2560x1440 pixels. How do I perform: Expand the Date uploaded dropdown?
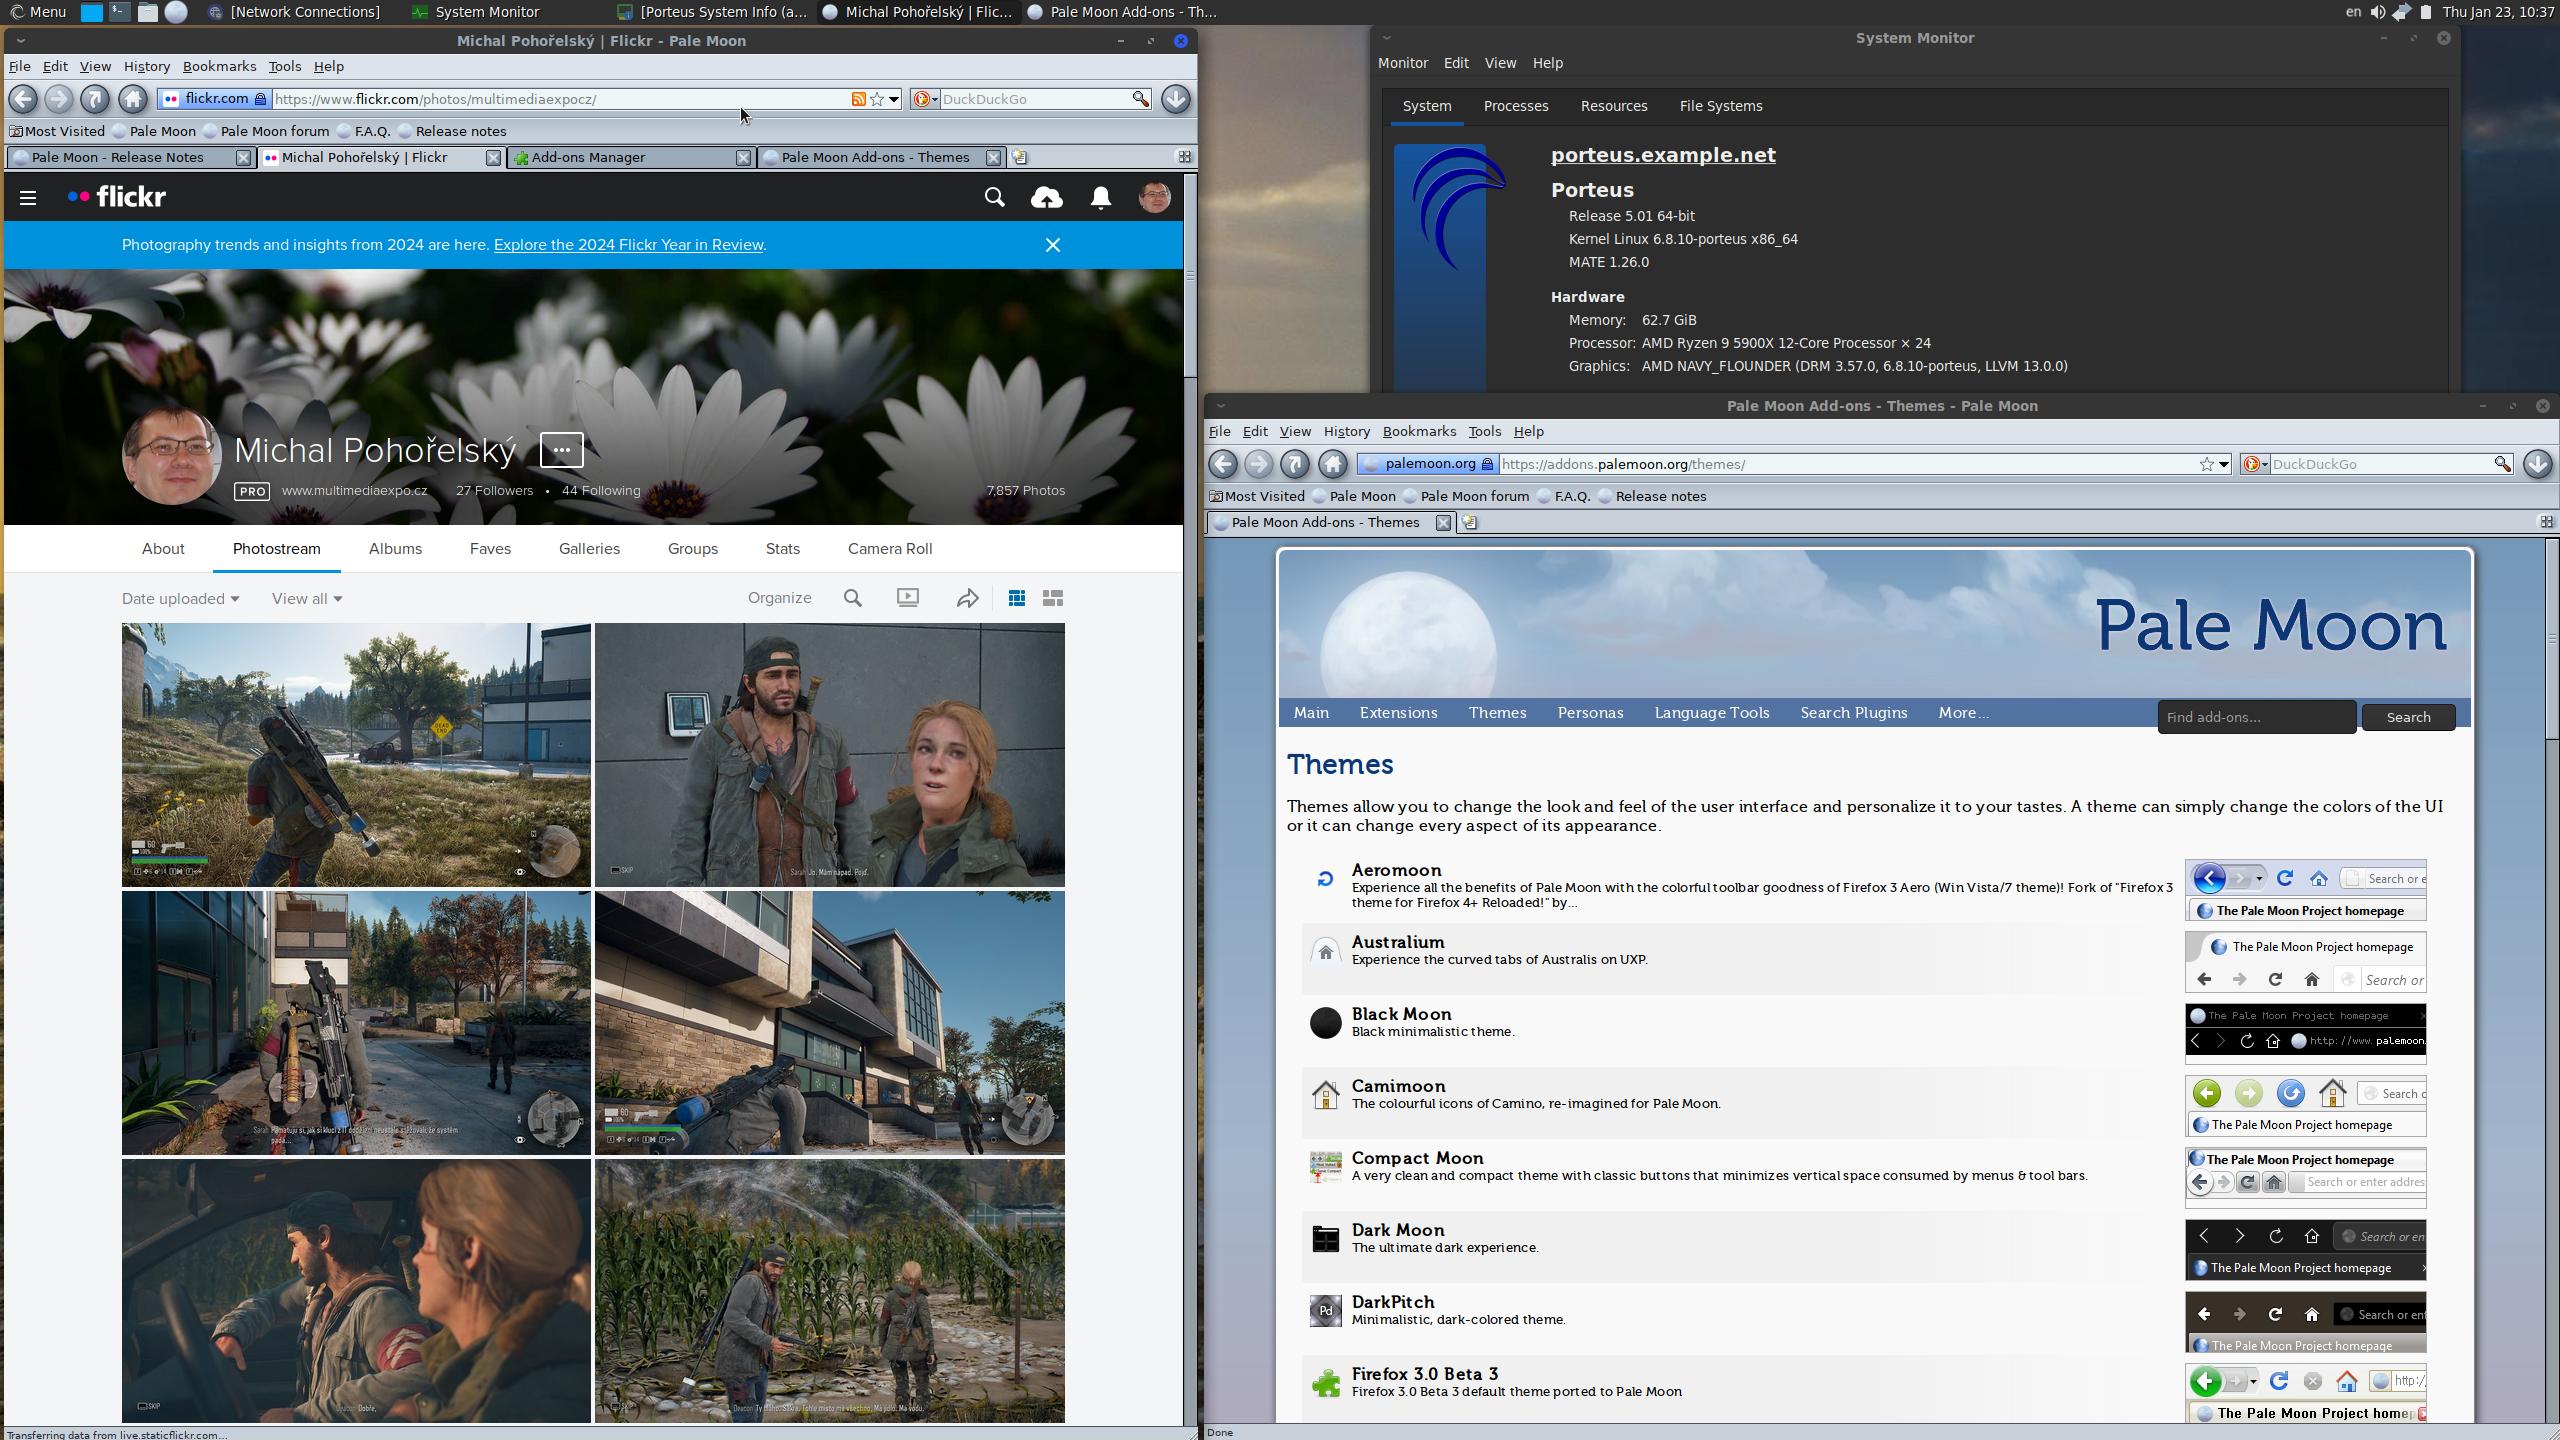tap(181, 599)
